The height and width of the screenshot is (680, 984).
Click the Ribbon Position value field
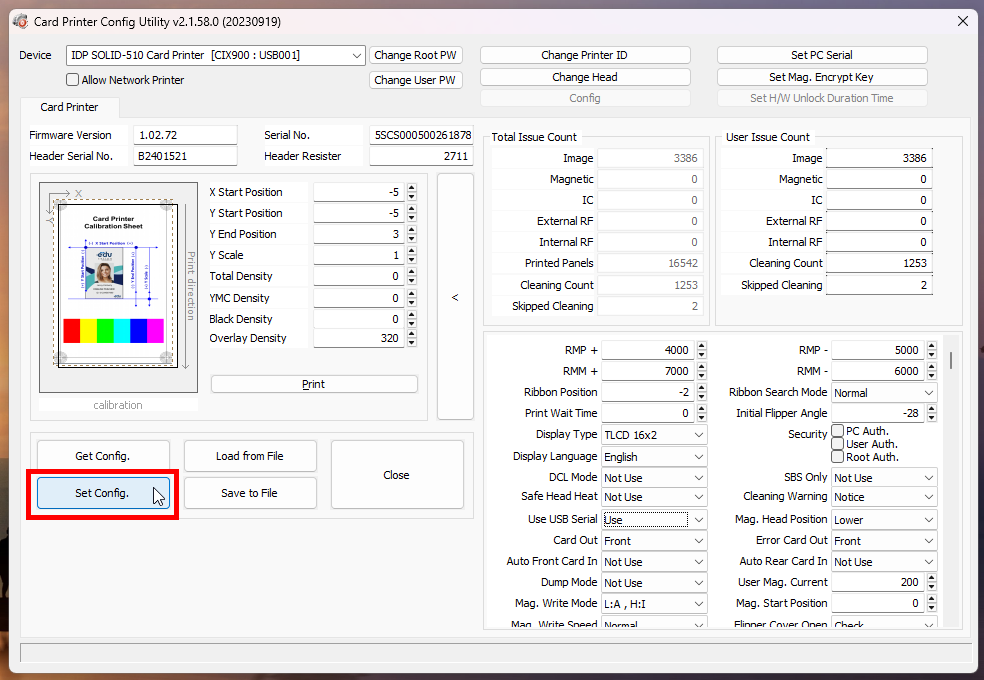[648, 392]
